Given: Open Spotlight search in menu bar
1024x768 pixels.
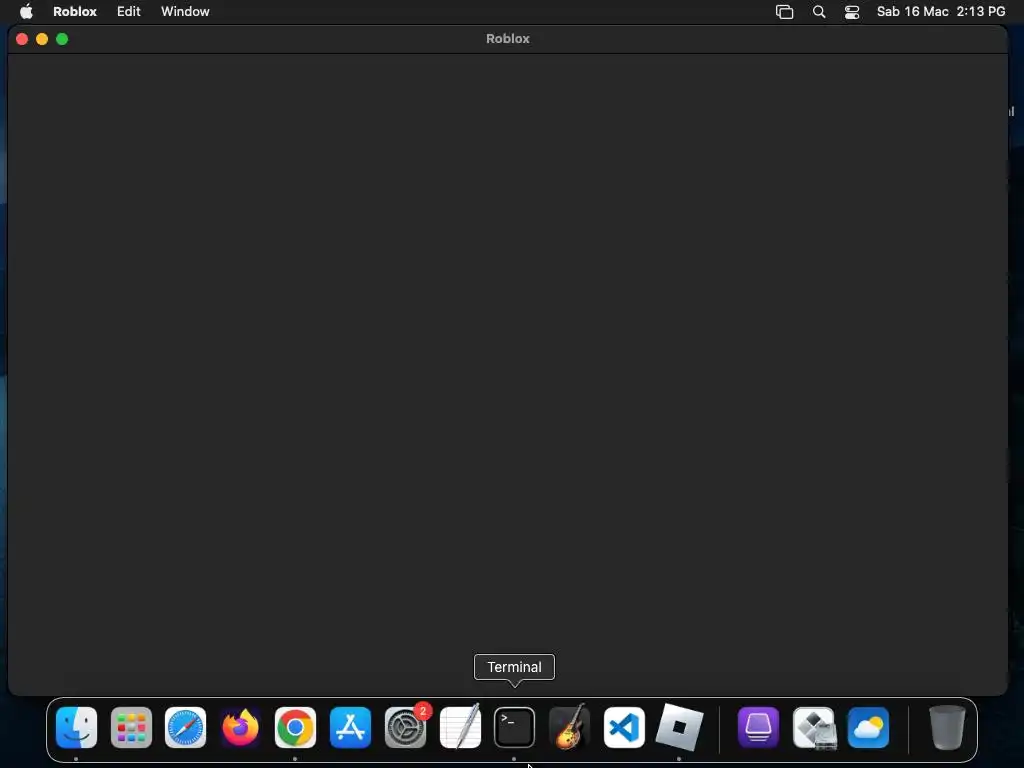Looking at the screenshot, I should (x=819, y=12).
